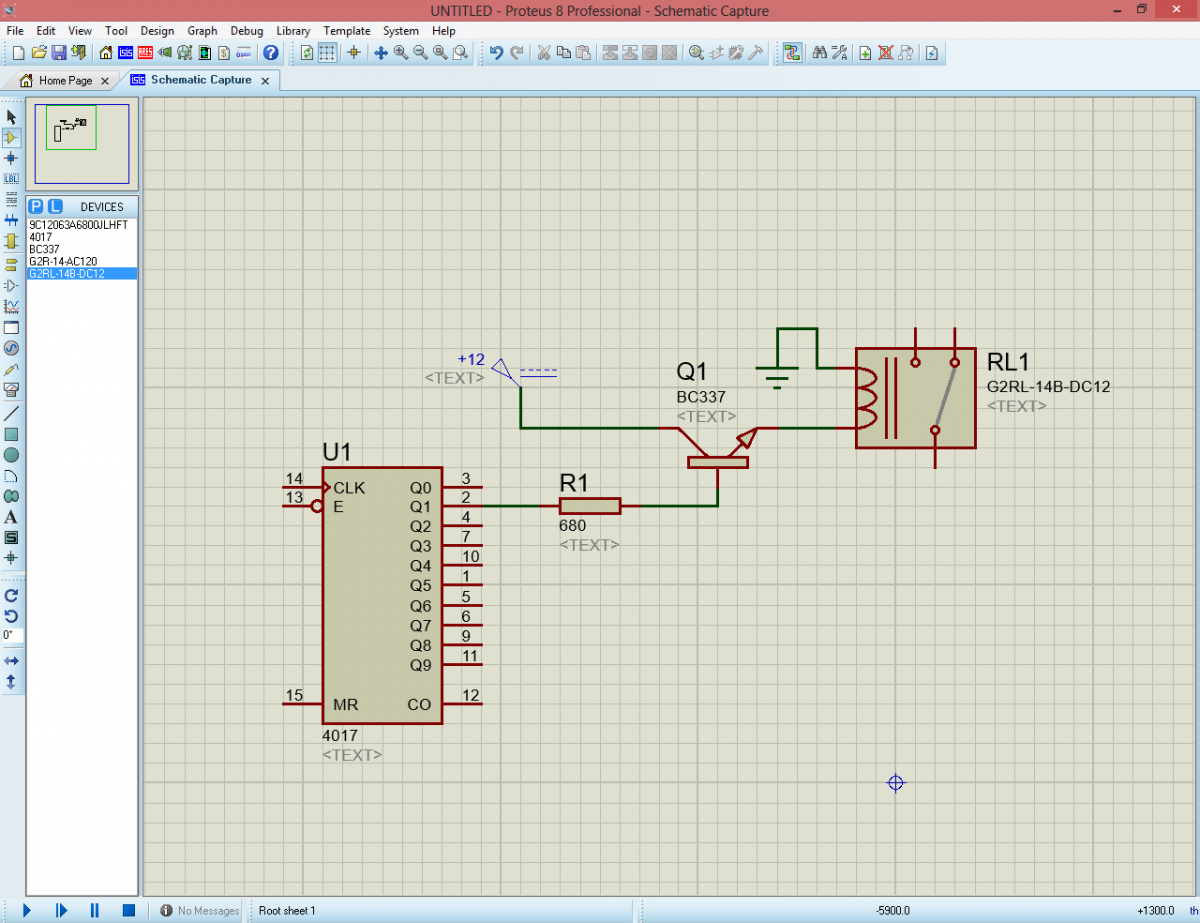Select the Selection Mode arrow tool
The height and width of the screenshot is (923, 1200).
(11, 117)
